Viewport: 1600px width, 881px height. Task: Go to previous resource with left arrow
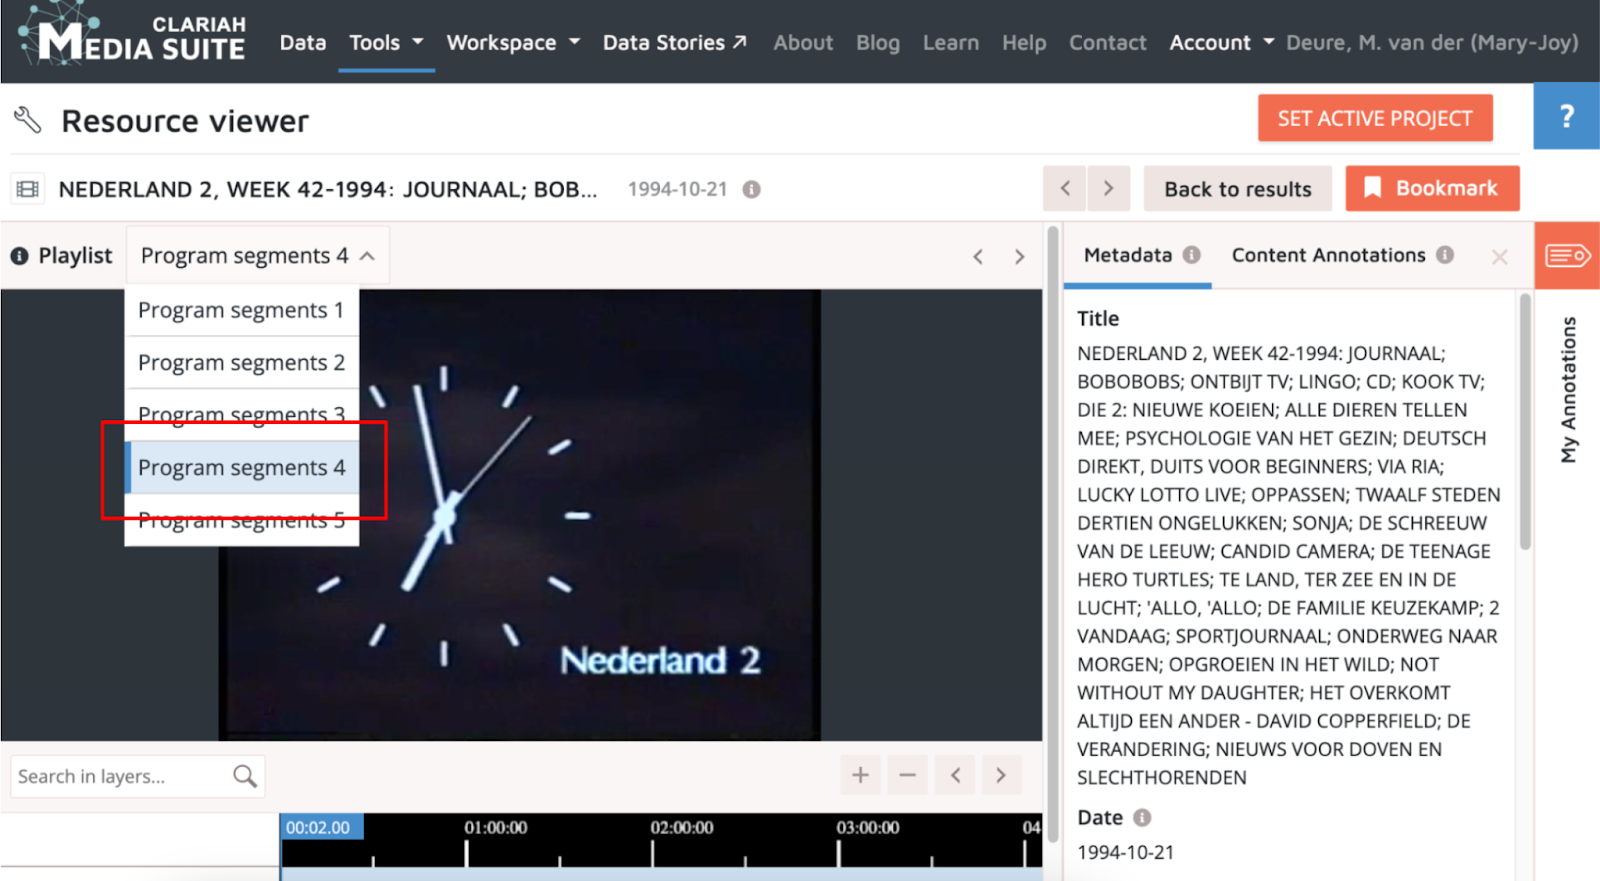pyautogui.click(x=1065, y=188)
